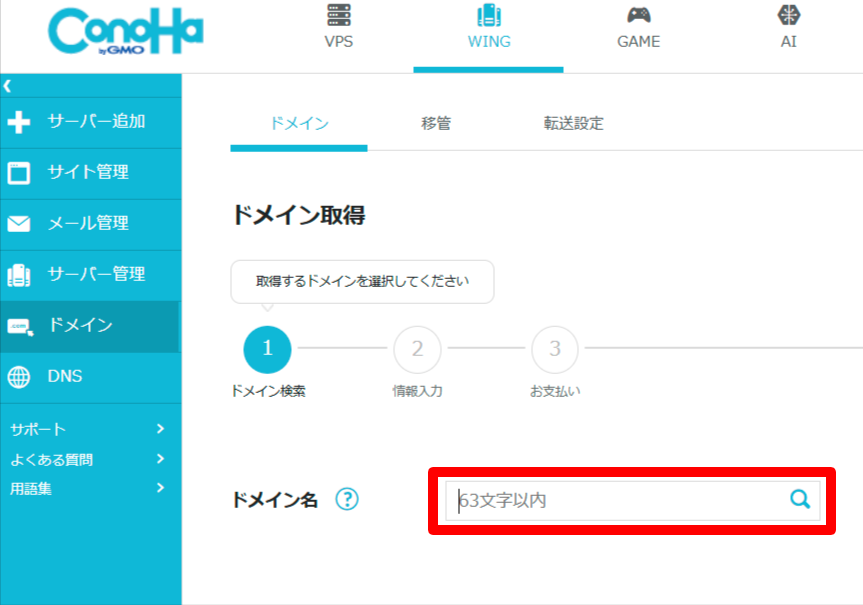Open the VPS server icon tab
The height and width of the screenshot is (605, 863).
[x=338, y=16]
